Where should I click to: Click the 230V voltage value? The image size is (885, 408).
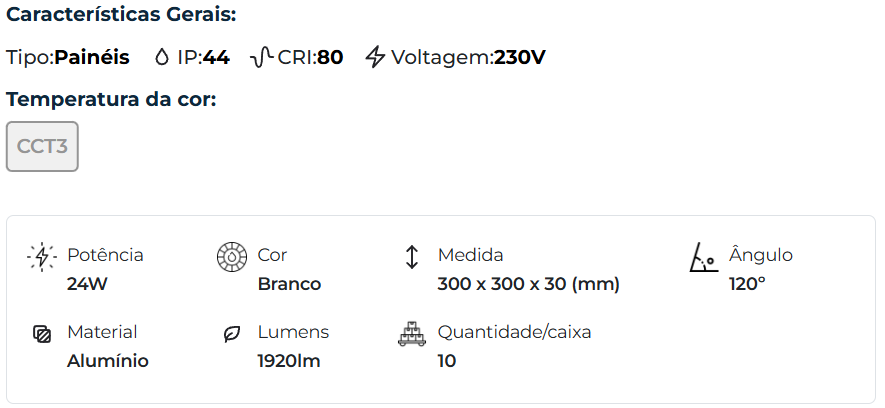coord(520,57)
